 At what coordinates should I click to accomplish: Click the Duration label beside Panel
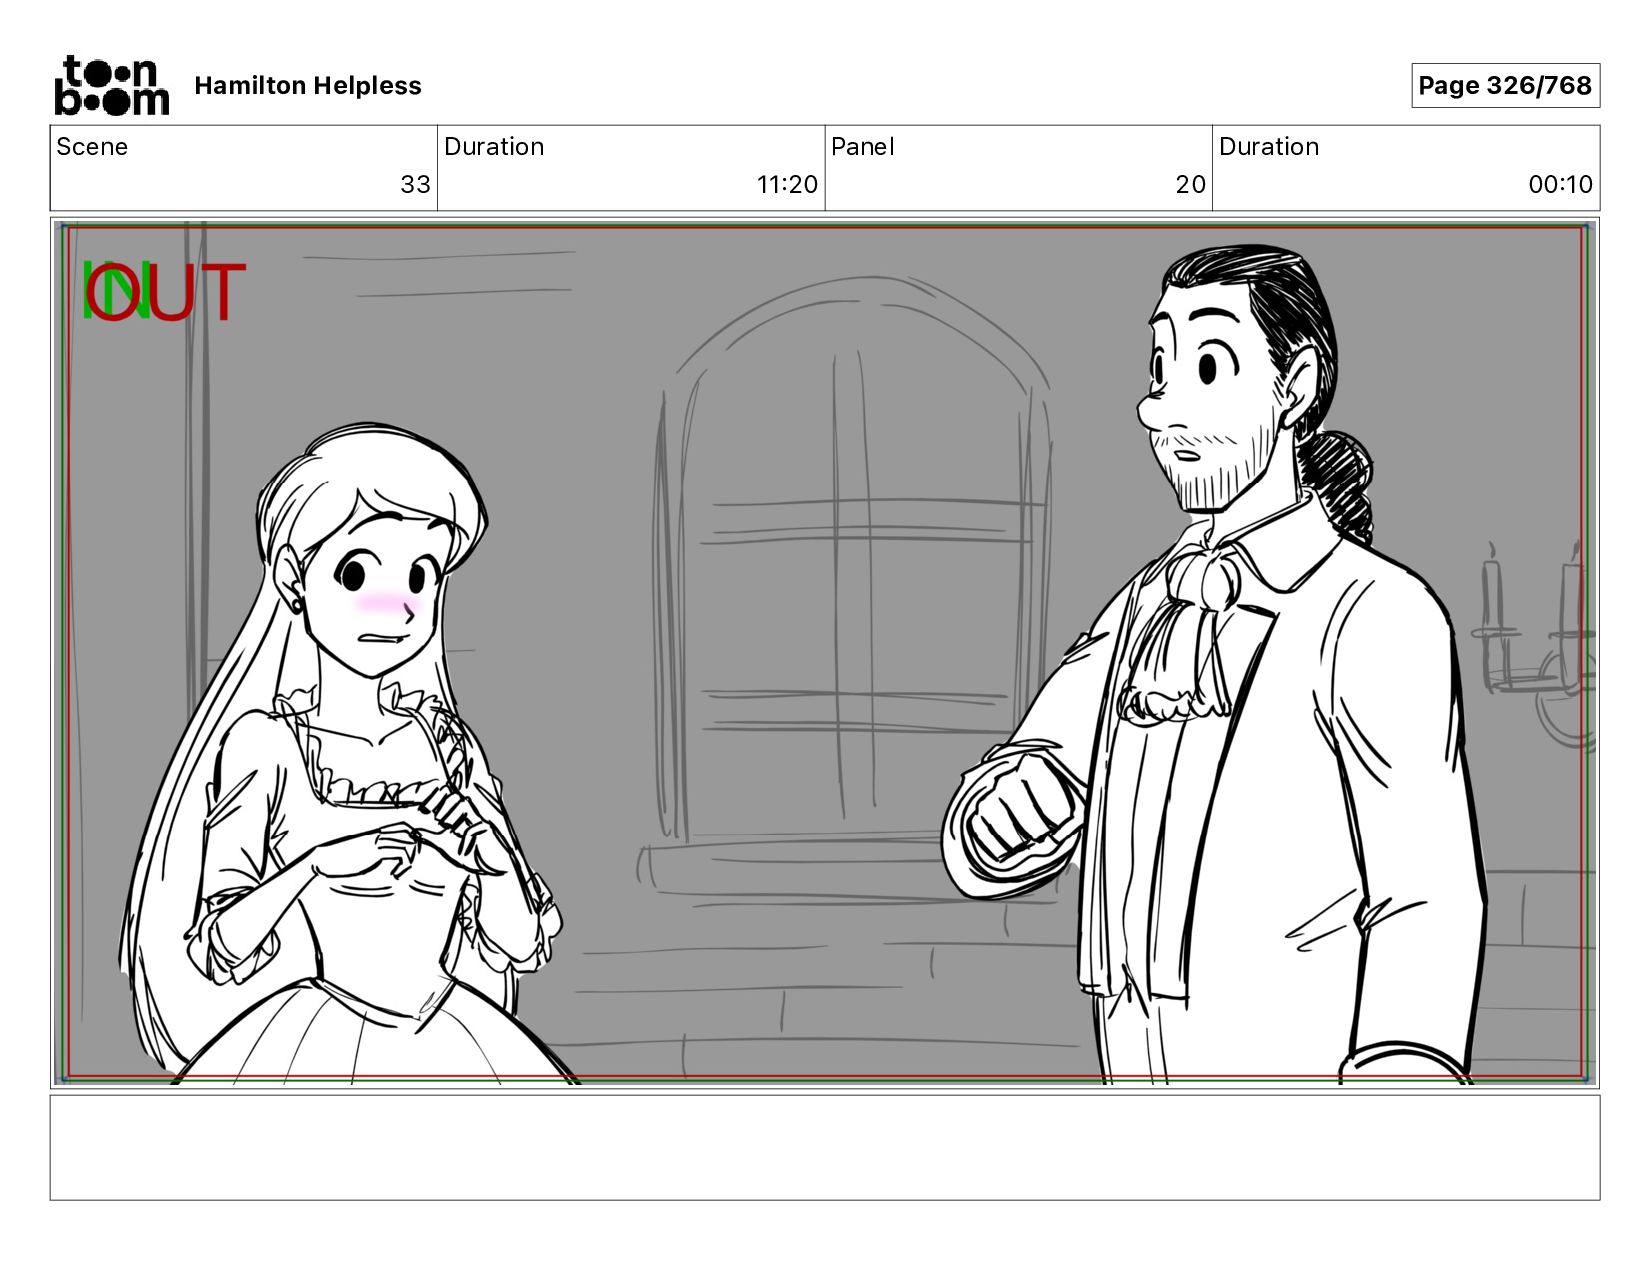(1269, 147)
